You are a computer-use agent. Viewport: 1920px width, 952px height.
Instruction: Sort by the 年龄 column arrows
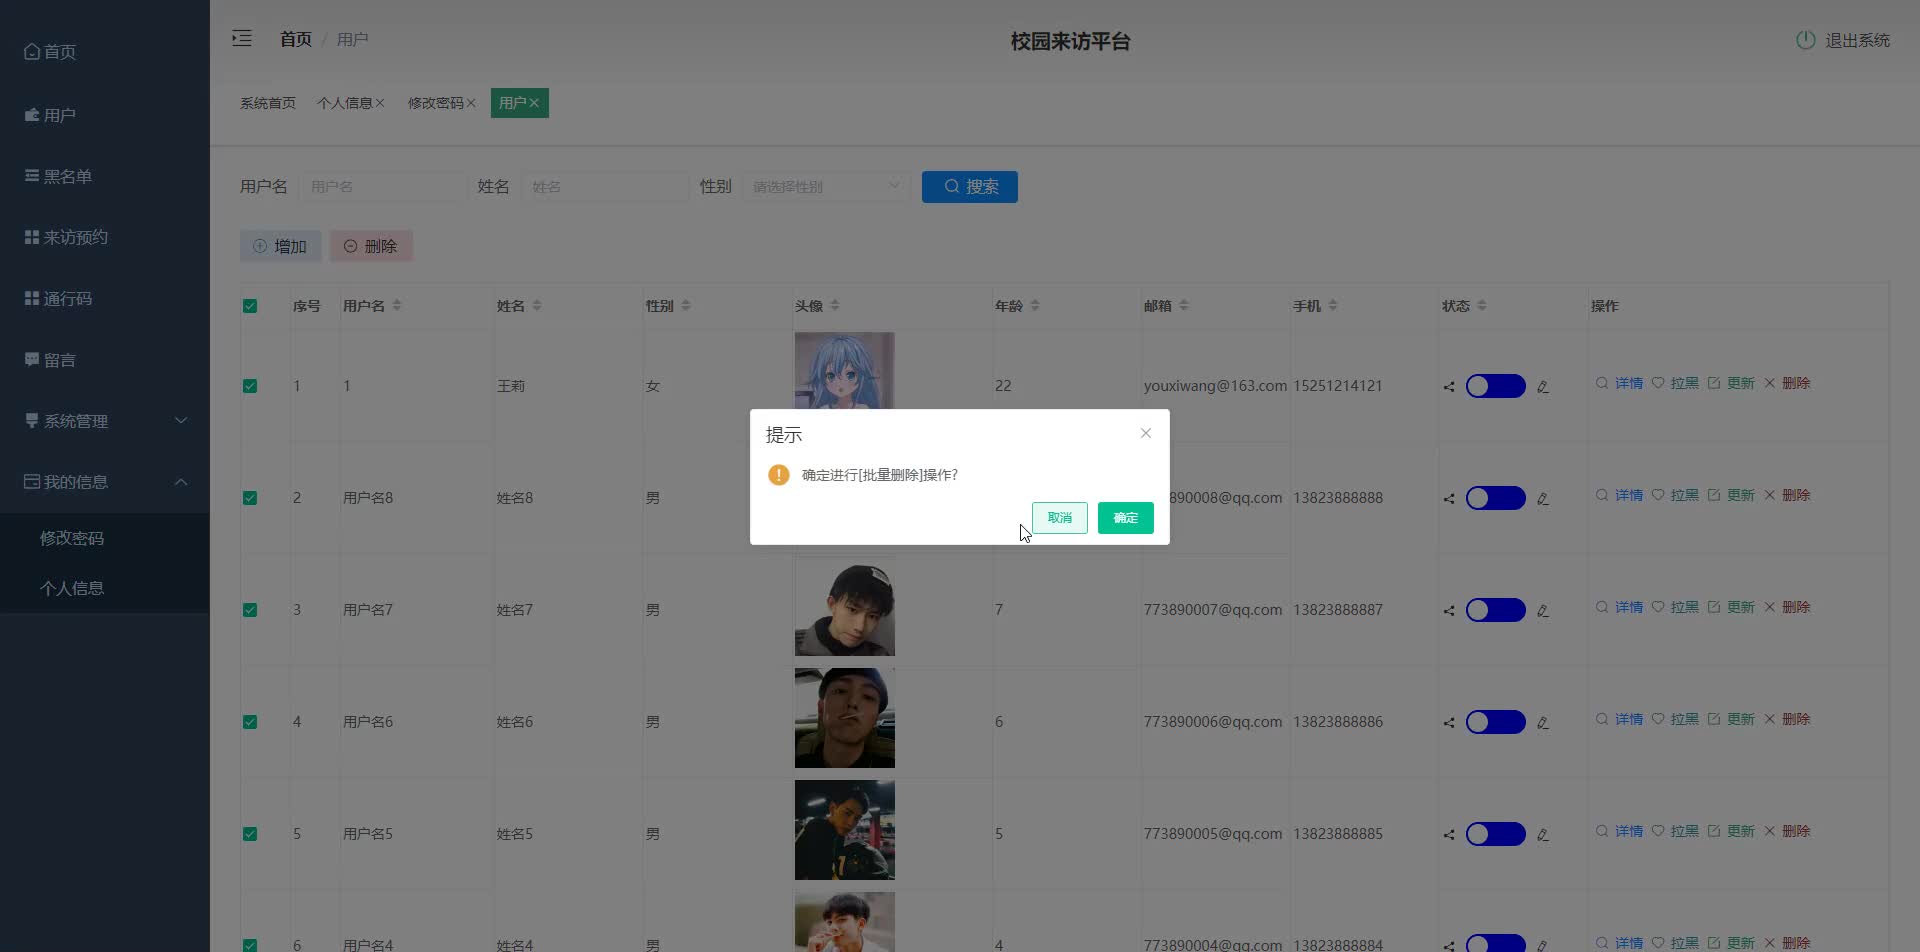tap(1035, 306)
